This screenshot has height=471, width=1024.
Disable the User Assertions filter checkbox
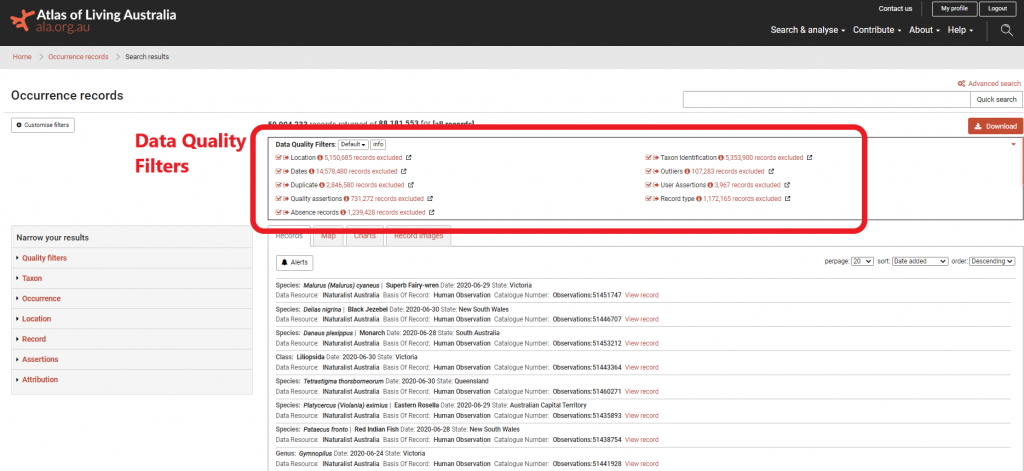pos(649,185)
